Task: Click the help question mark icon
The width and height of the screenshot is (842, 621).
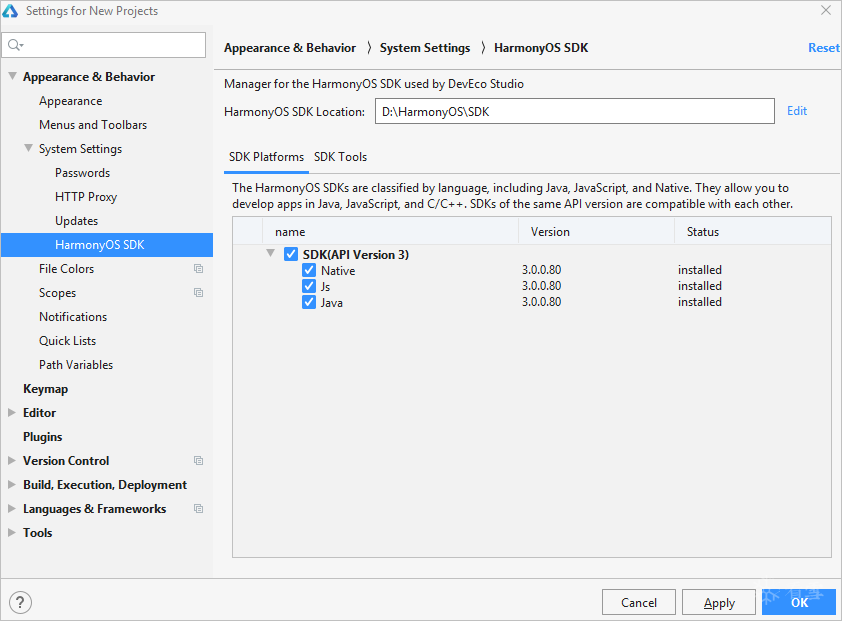Action: (x=20, y=602)
